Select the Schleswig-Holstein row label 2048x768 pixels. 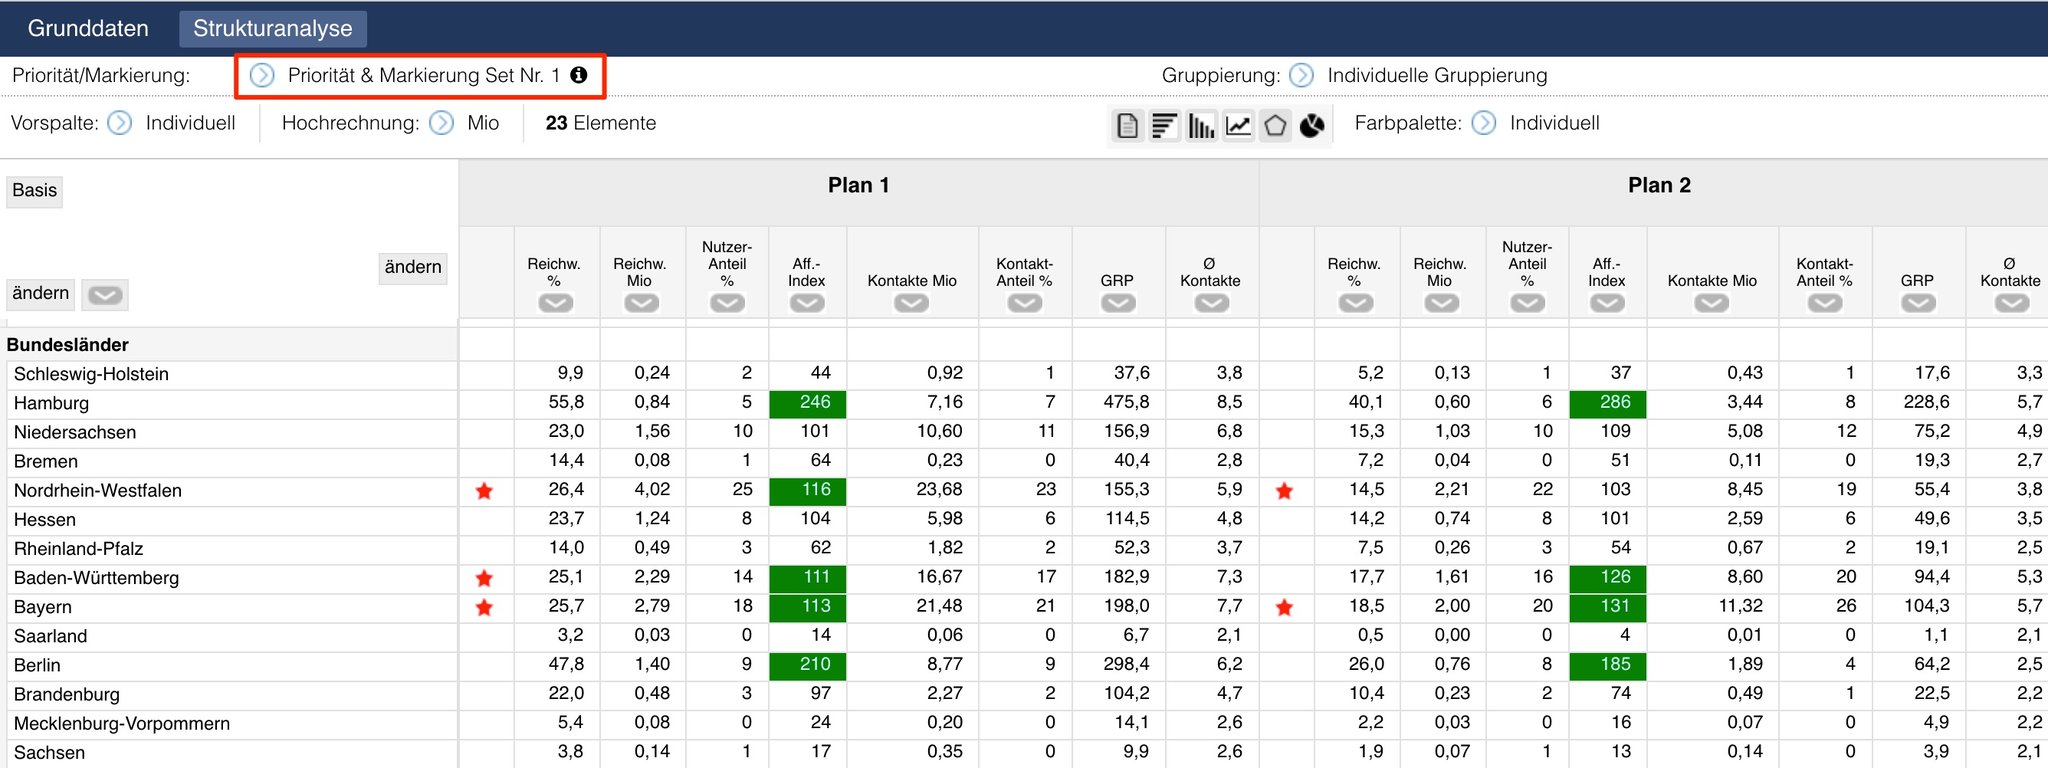91,374
